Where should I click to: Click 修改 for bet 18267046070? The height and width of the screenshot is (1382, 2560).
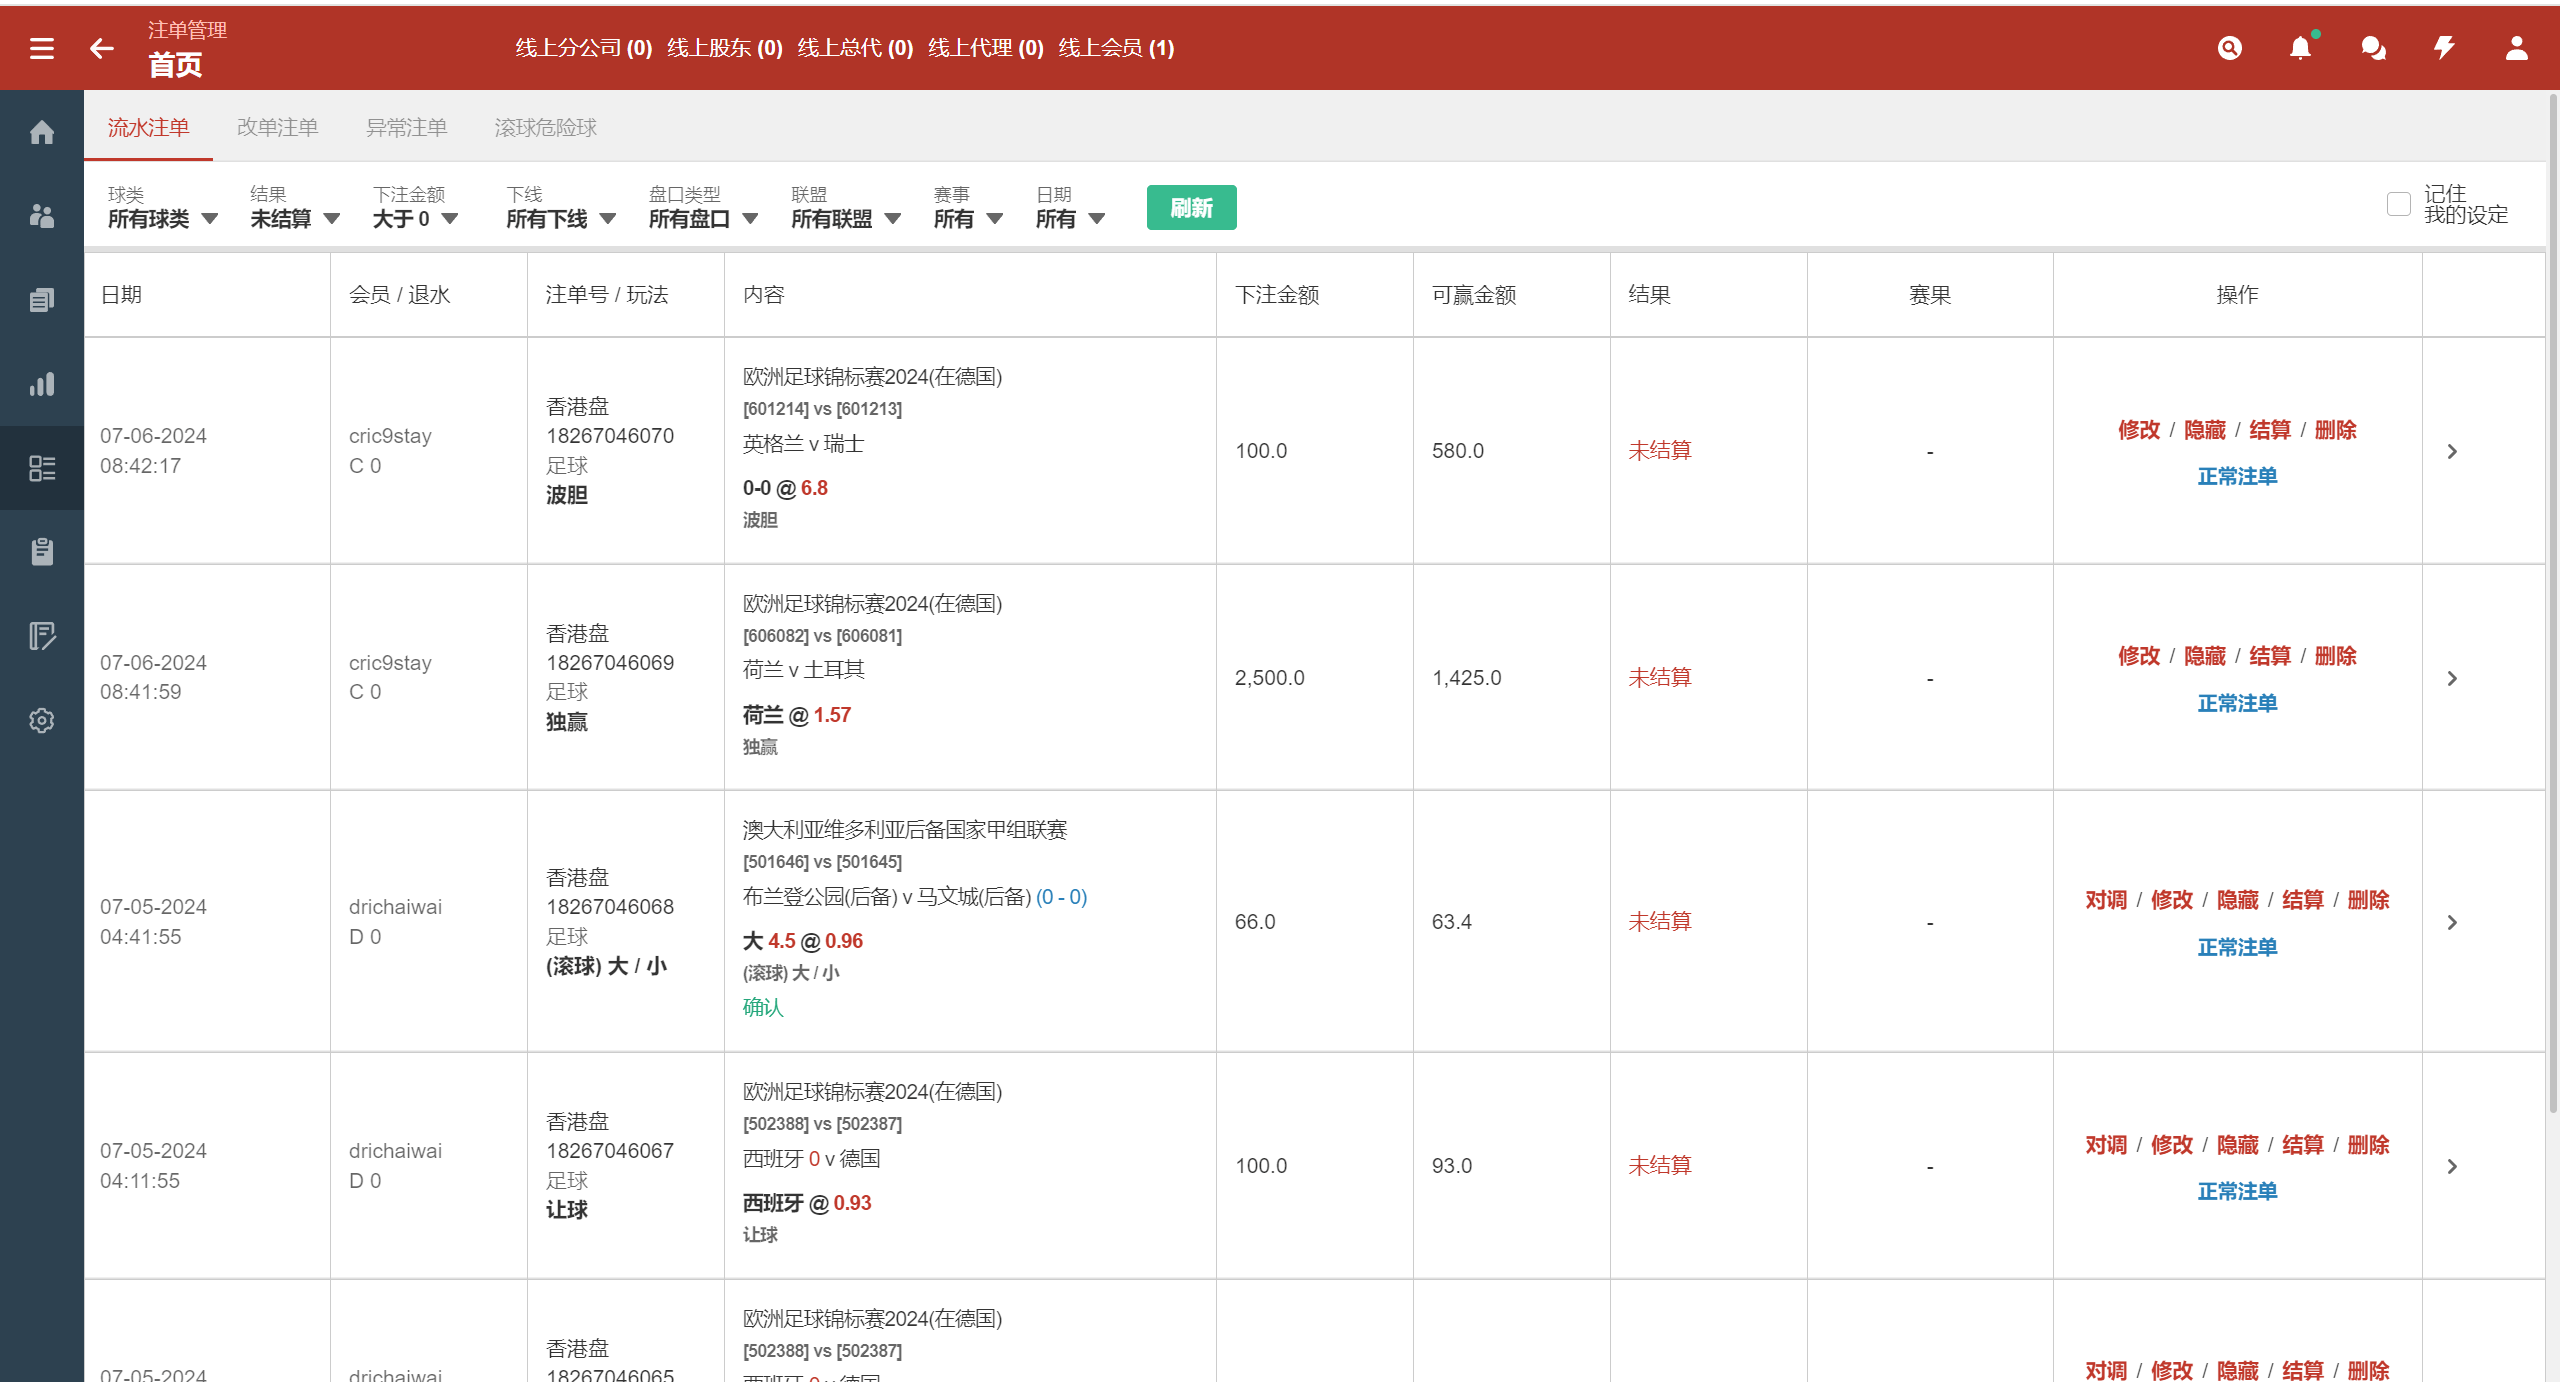coord(2138,430)
